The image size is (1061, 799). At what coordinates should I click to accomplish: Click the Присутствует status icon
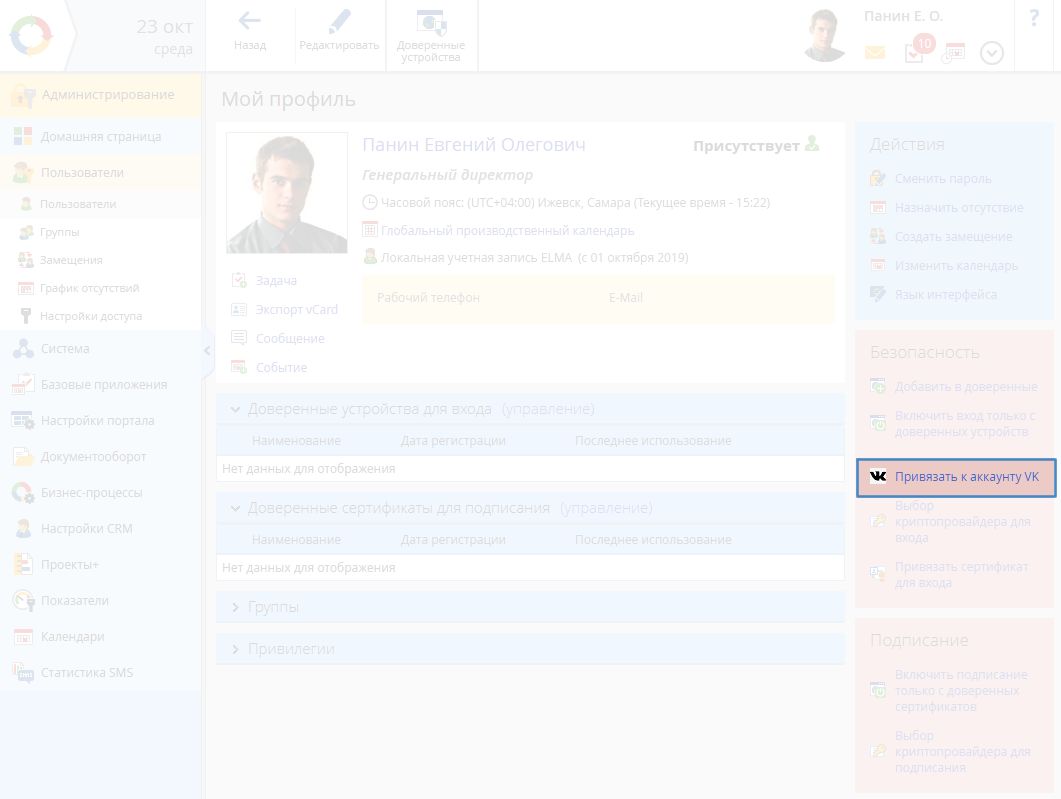[x=813, y=144]
